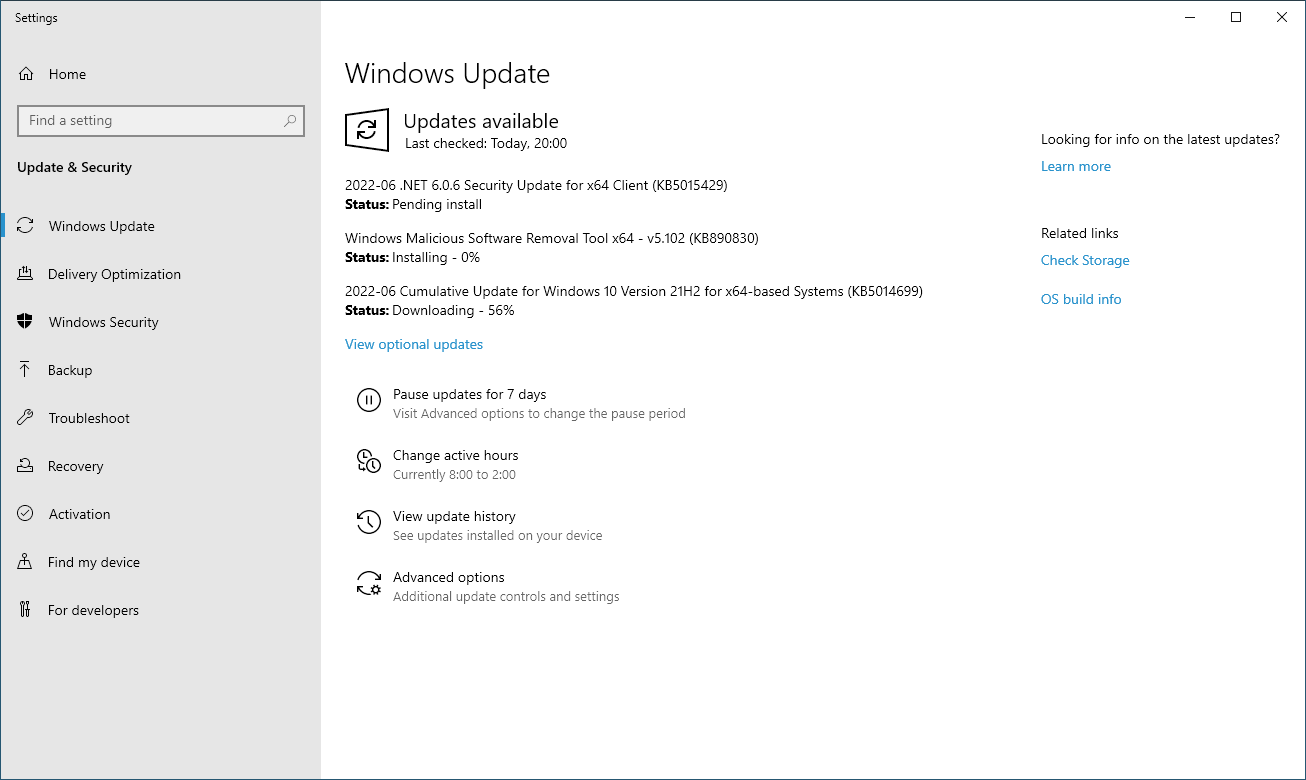Click the 'Updates available' heading
The image size is (1306, 780).
click(x=481, y=121)
